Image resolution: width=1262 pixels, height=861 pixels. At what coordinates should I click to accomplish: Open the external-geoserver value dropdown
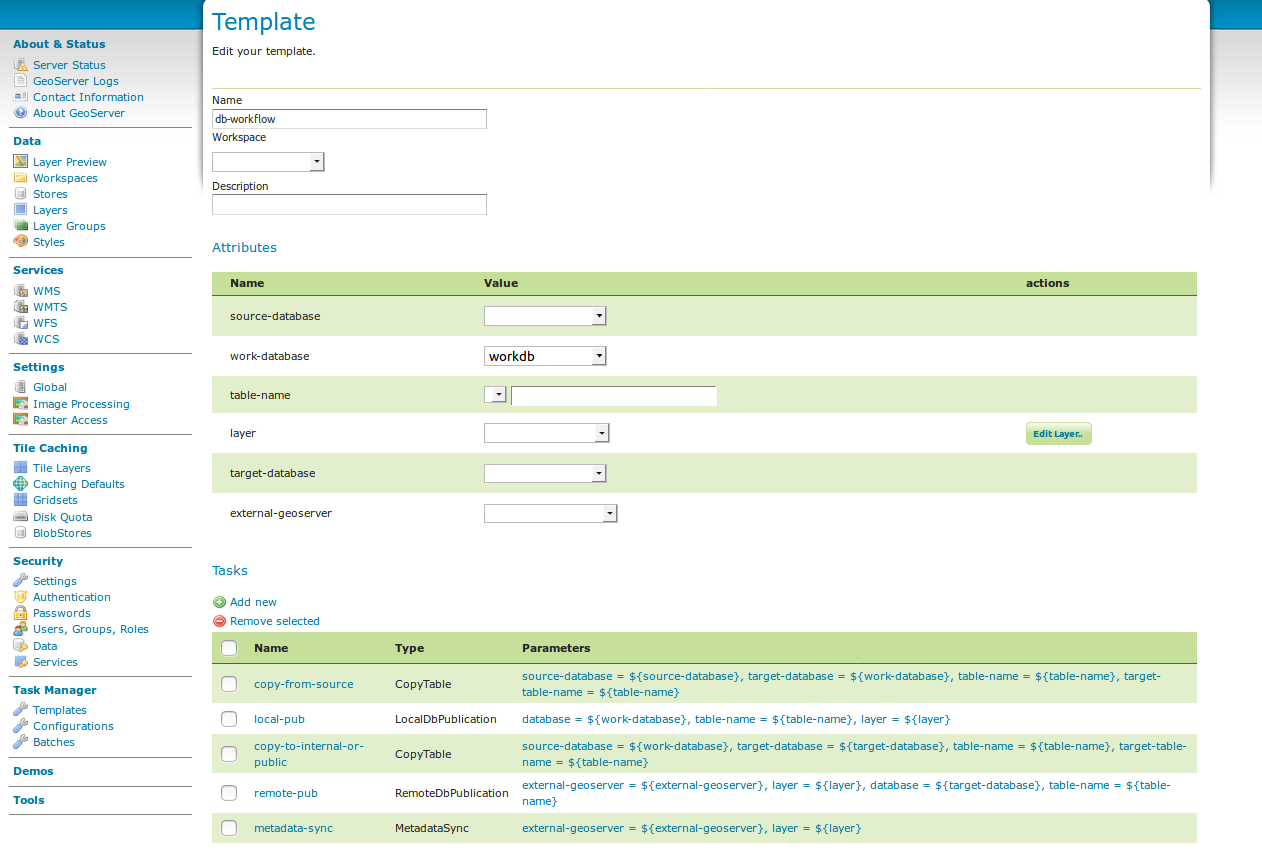click(x=550, y=514)
